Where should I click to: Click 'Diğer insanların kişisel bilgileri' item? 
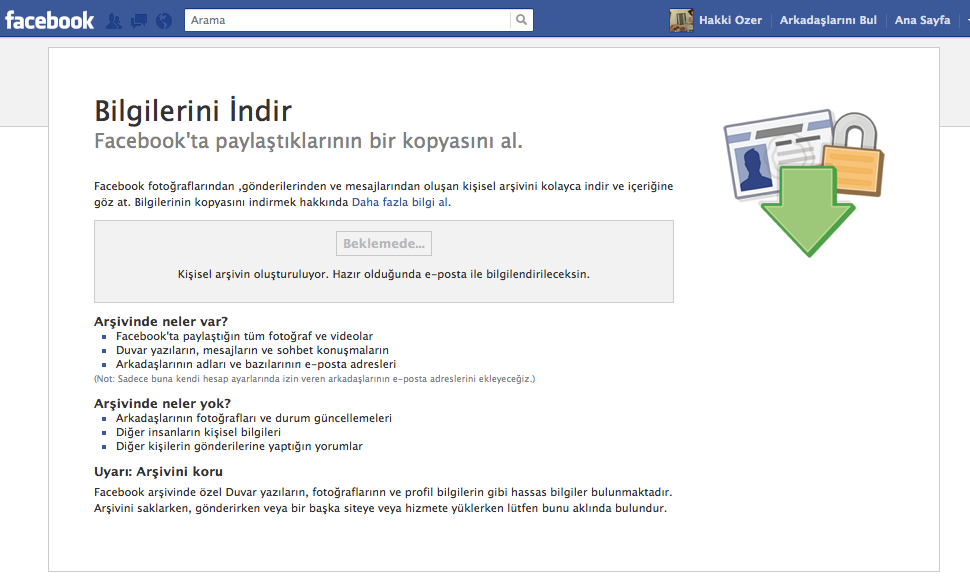tap(198, 432)
